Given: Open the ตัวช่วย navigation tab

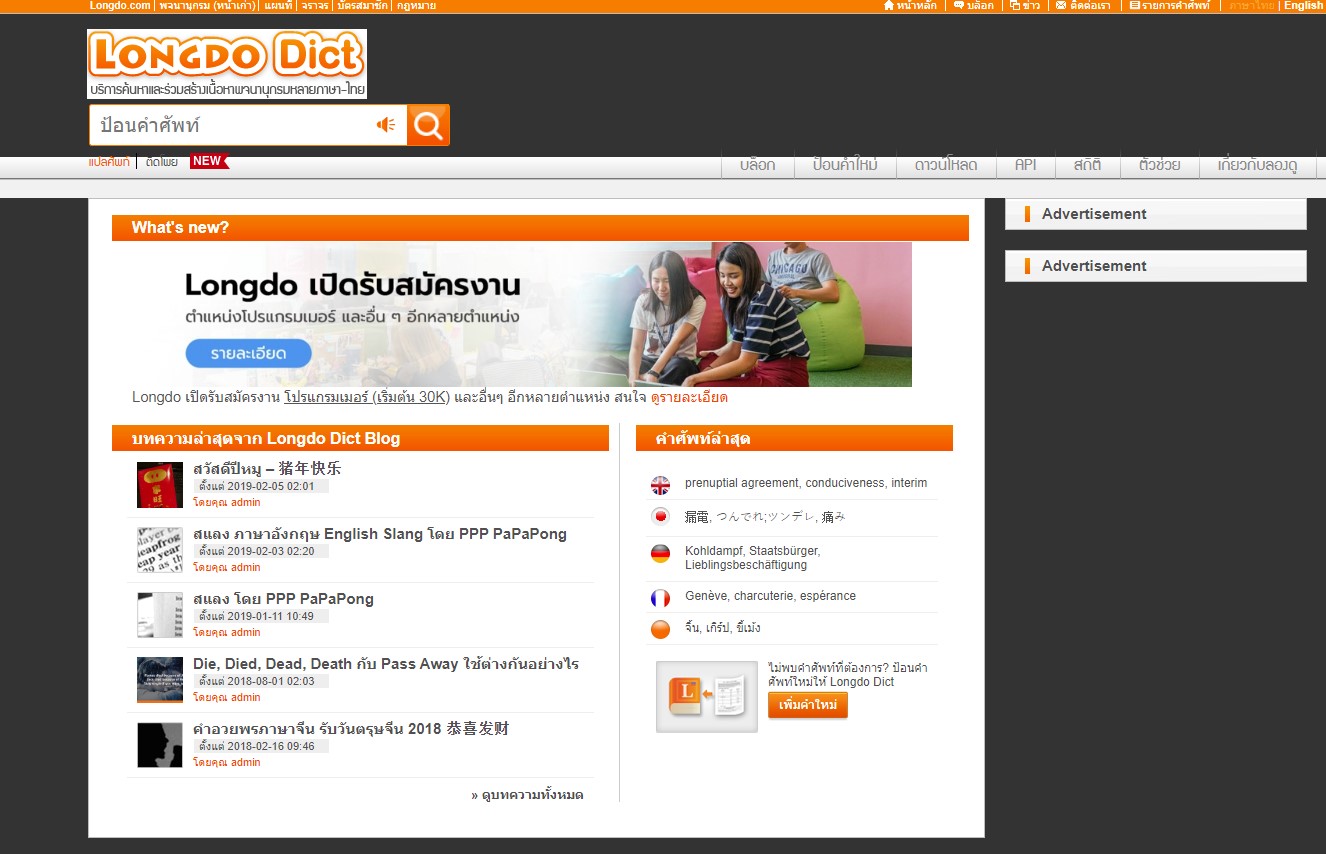Looking at the screenshot, I should point(1159,165).
